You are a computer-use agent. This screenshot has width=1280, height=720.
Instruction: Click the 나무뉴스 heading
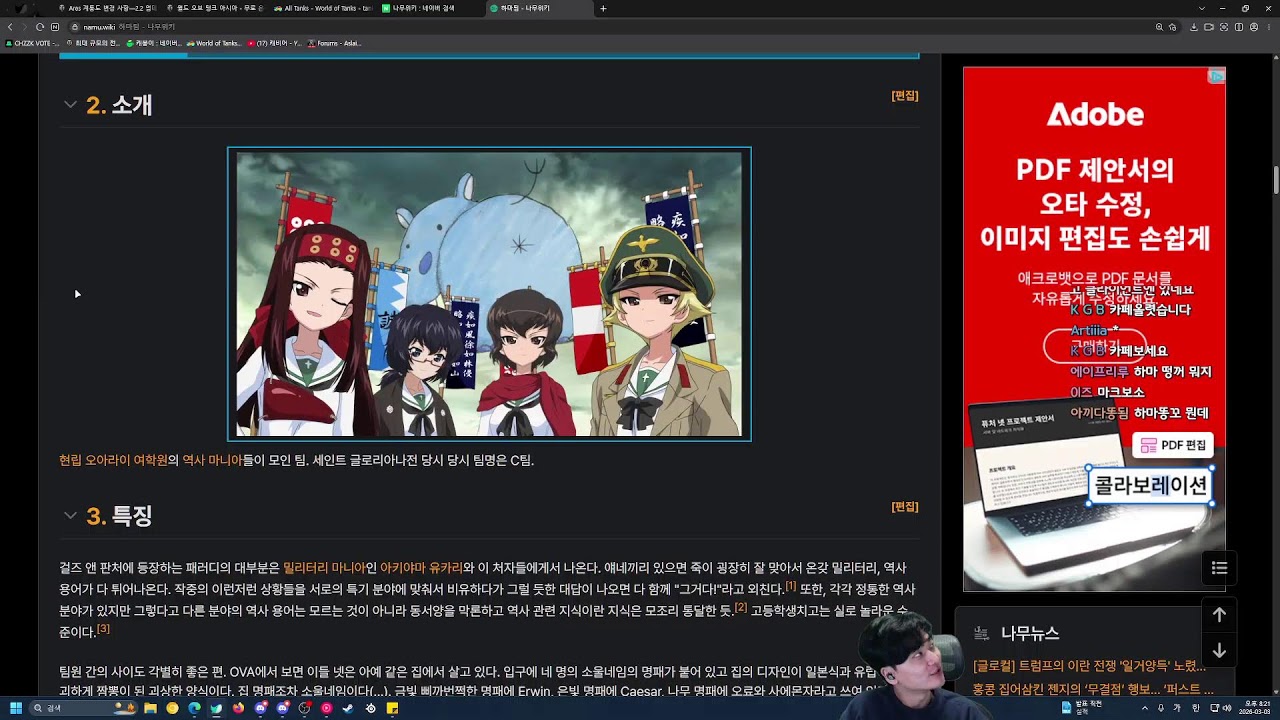pyautogui.click(x=1030, y=633)
